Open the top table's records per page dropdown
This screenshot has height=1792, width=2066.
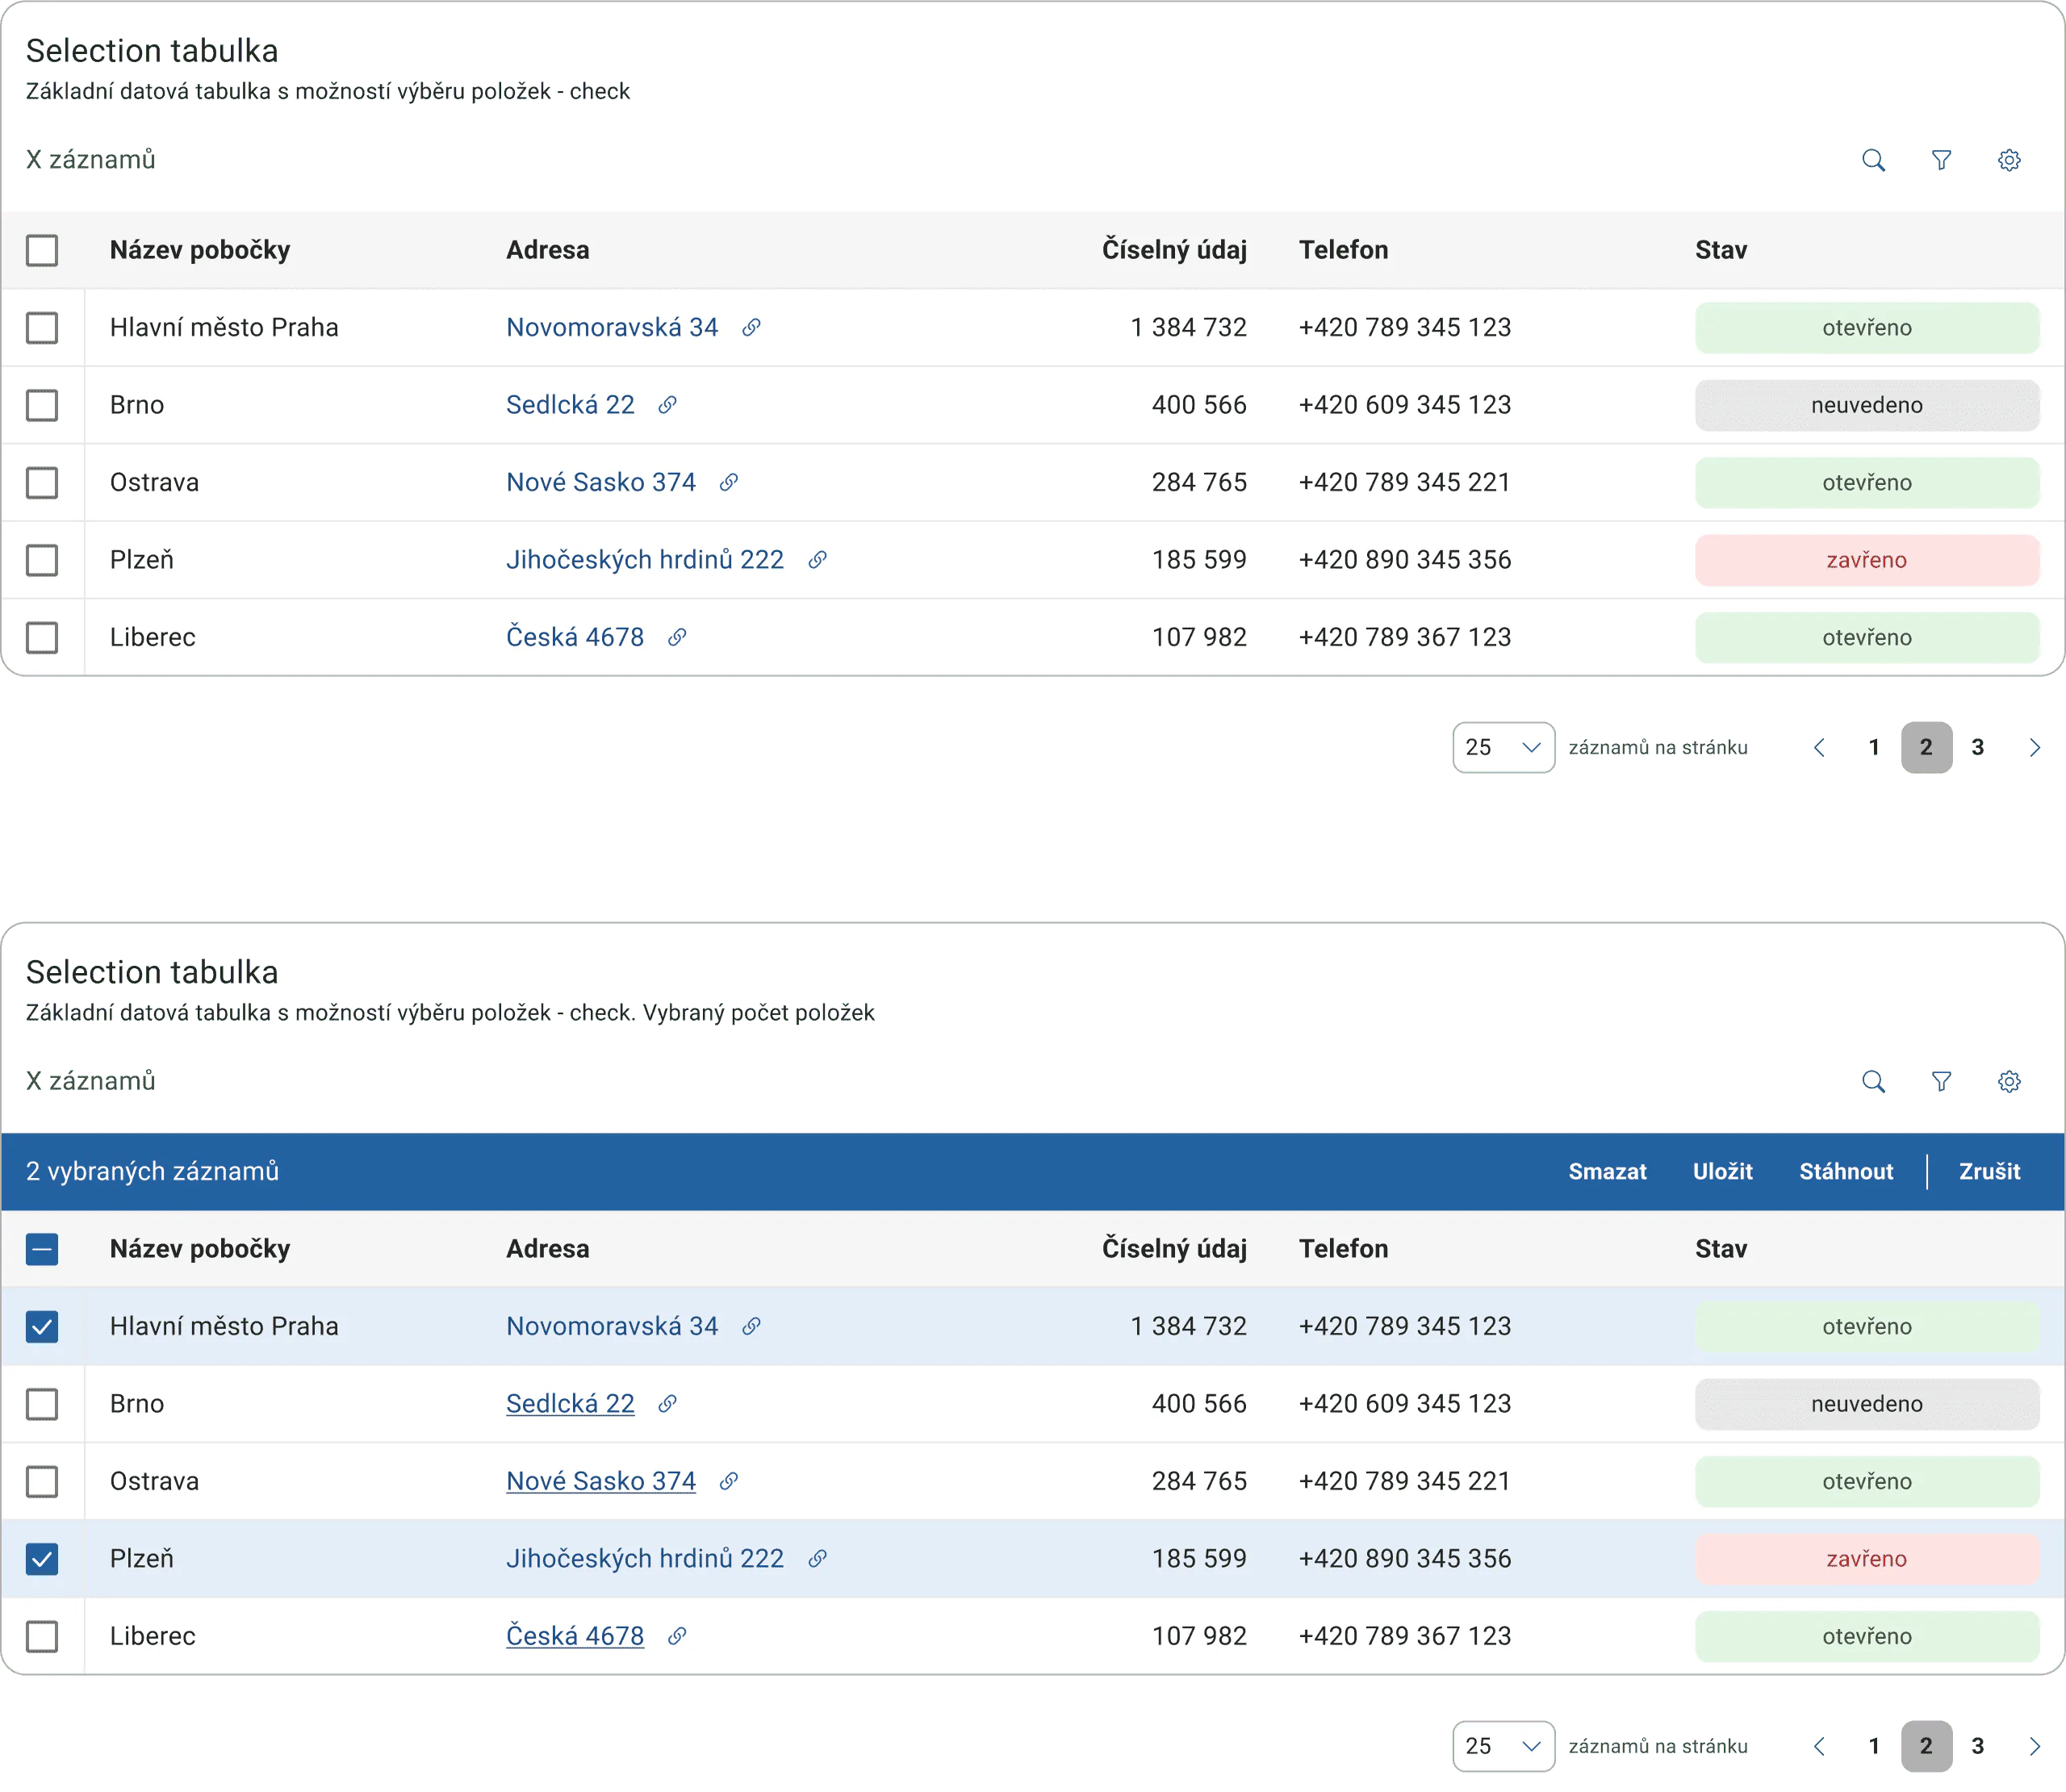1503,747
